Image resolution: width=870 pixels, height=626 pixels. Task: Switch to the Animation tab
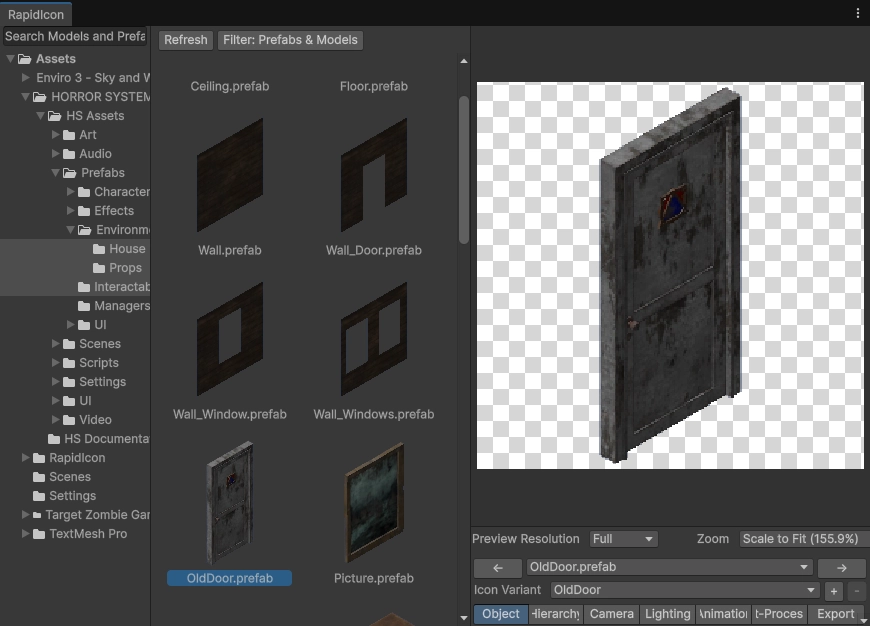[724, 614]
